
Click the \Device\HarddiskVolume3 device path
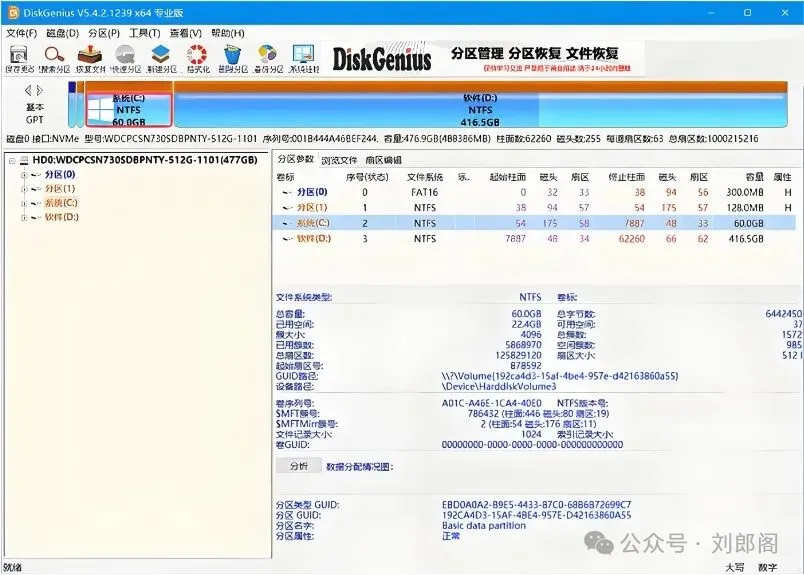point(498,387)
